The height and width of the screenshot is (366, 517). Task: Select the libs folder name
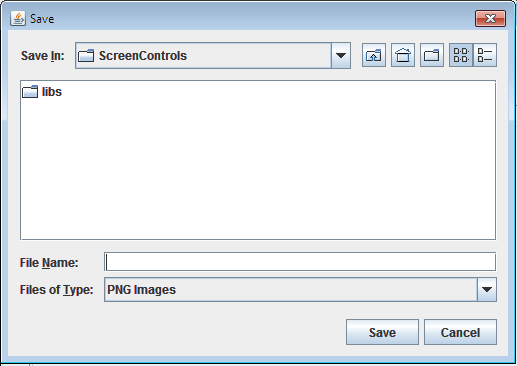tap(52, 92)
